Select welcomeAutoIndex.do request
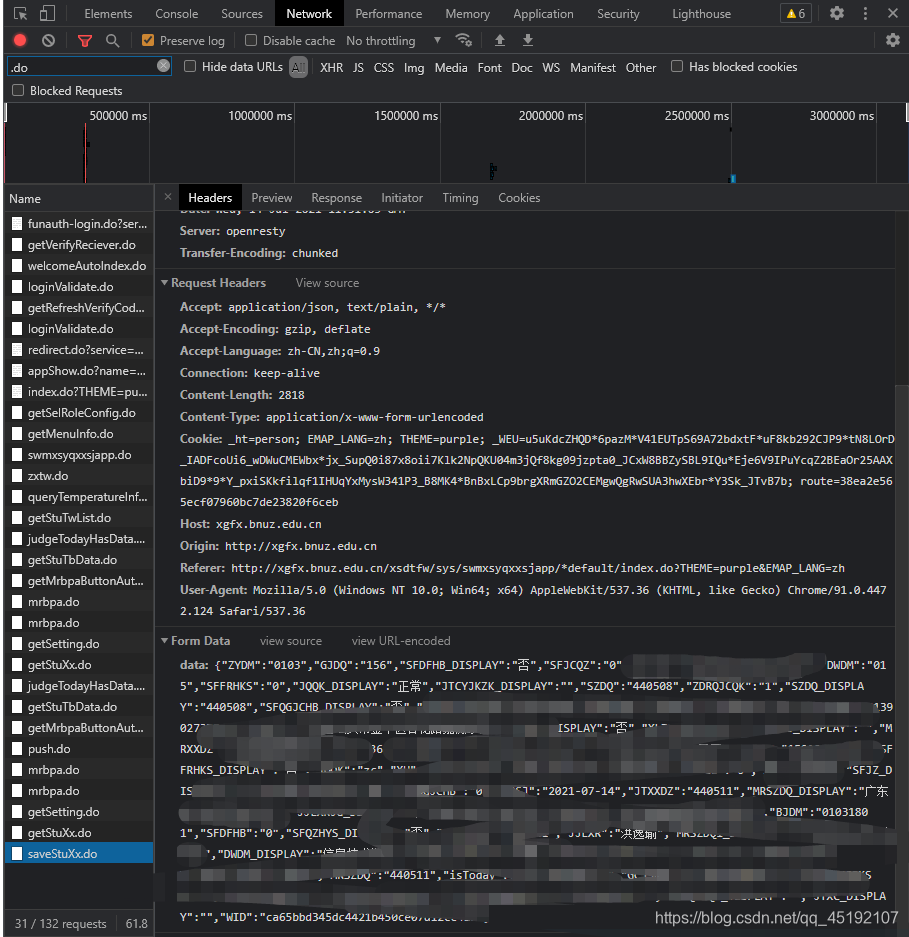The image size is (909, 937). pos(79,265)
